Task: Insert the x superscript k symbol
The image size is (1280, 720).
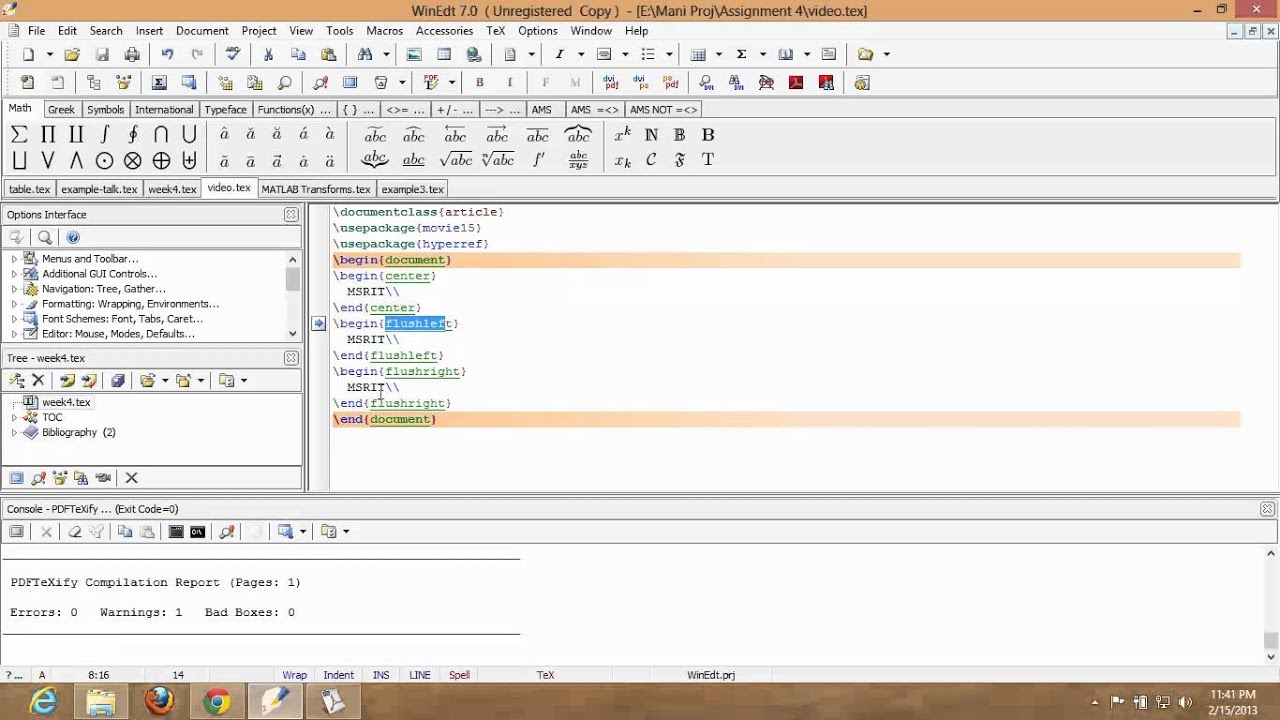Action: coord(622,135)
